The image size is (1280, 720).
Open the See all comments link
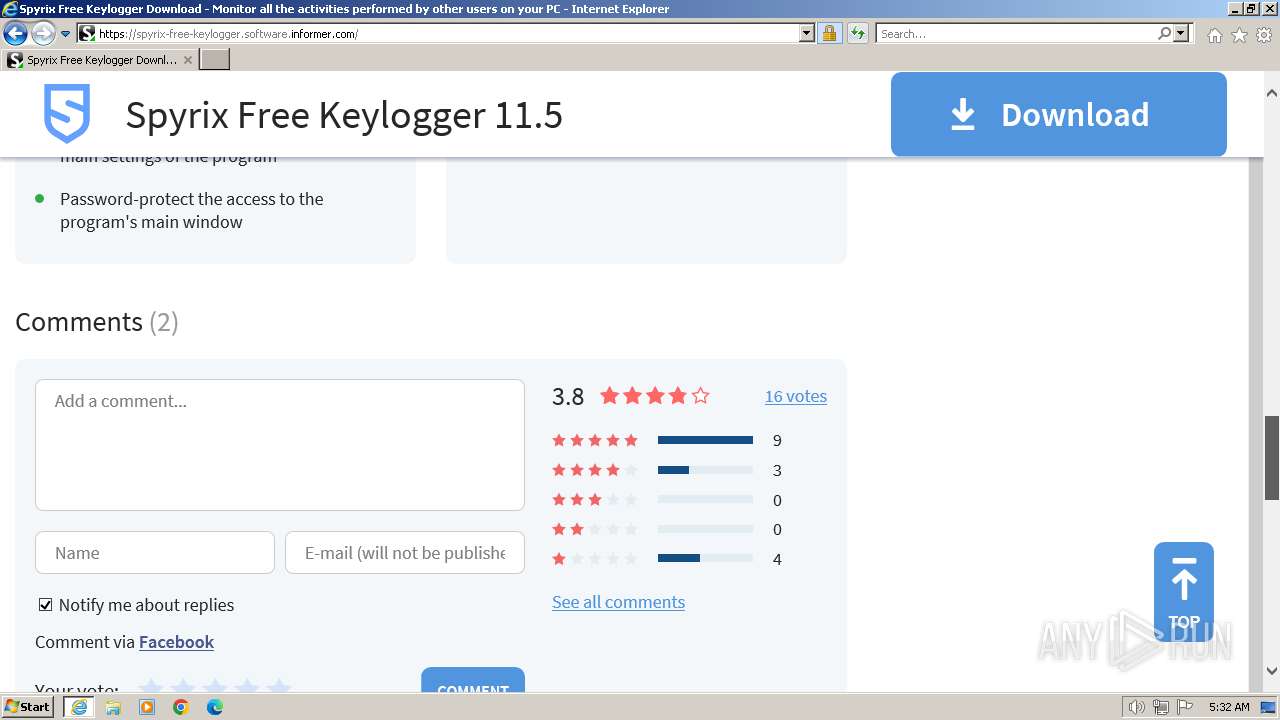(x=618, y=602)
